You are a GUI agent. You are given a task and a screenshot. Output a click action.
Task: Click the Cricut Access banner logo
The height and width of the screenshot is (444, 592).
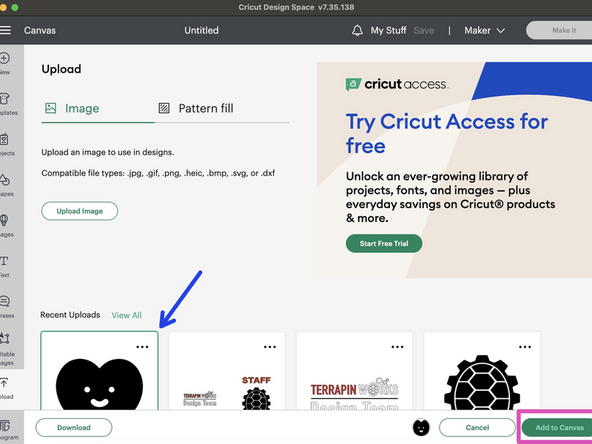pyautogui.click(x=397, y=84)
